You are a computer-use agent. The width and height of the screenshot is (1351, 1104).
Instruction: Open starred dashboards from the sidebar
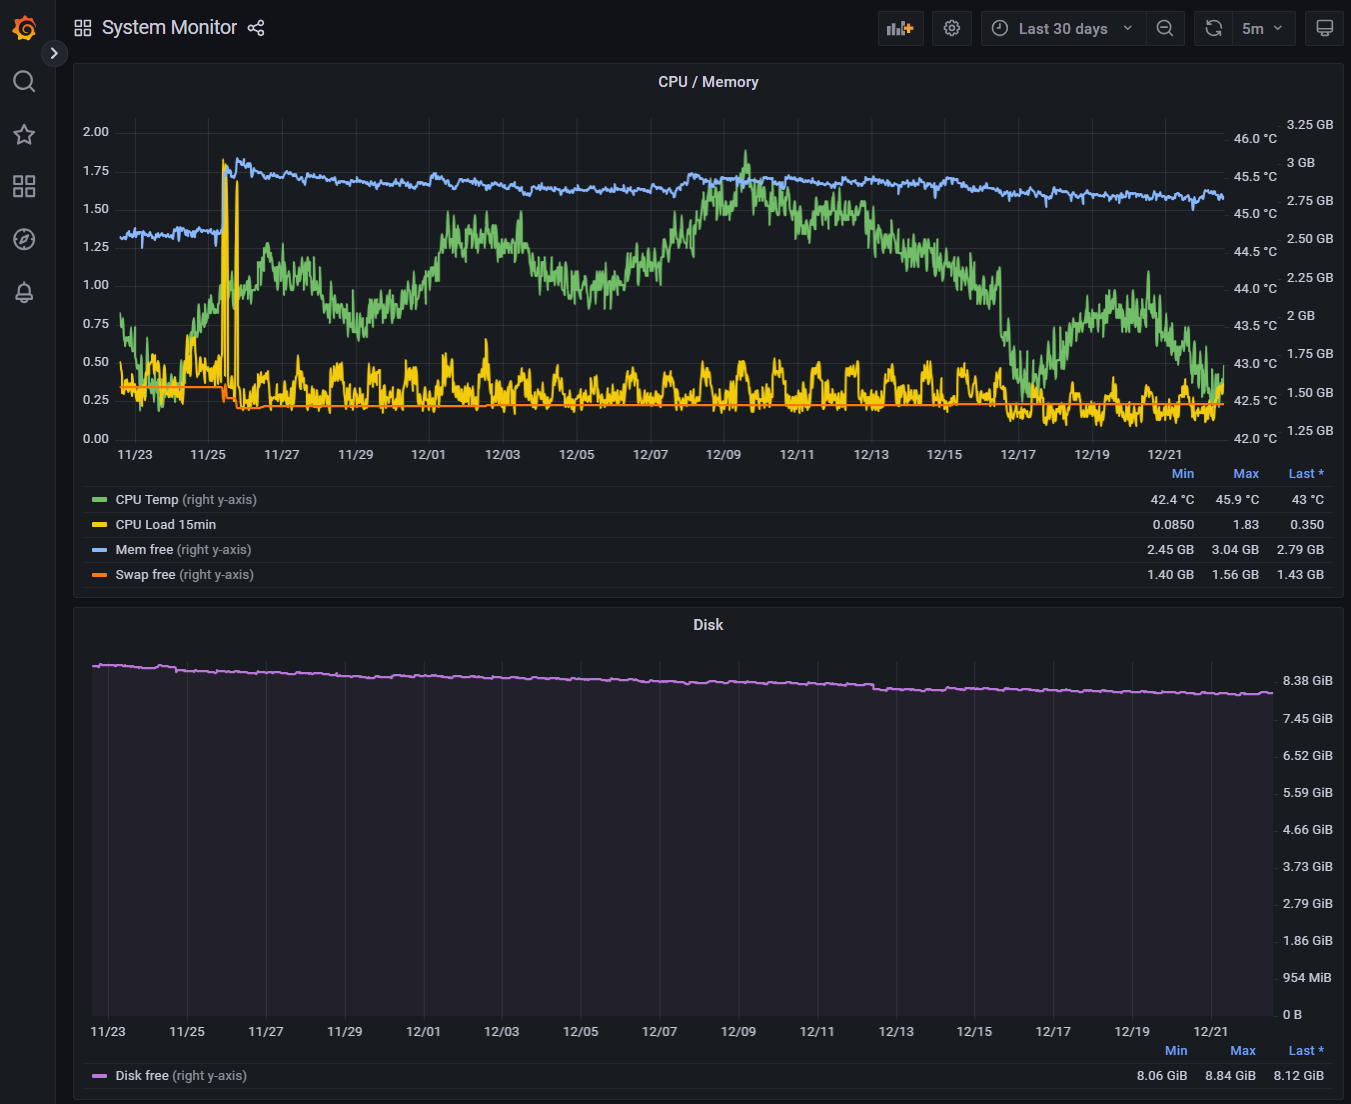[x=24, y=134]
